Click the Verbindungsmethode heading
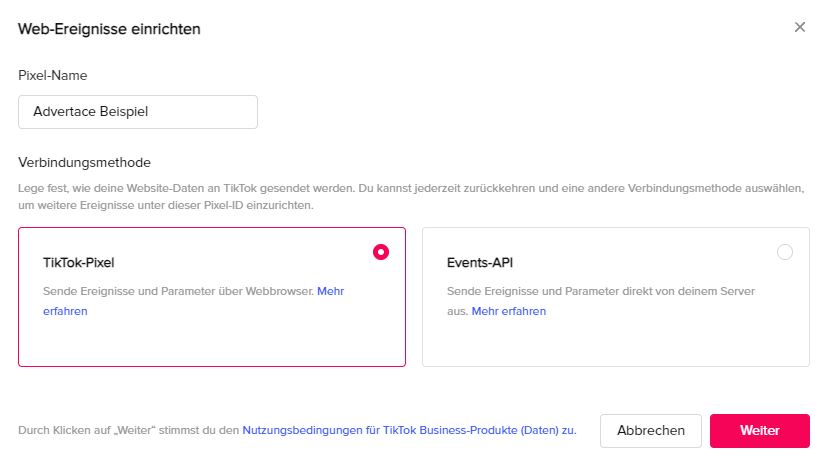 pyautogui.click(x=85, y=162)
